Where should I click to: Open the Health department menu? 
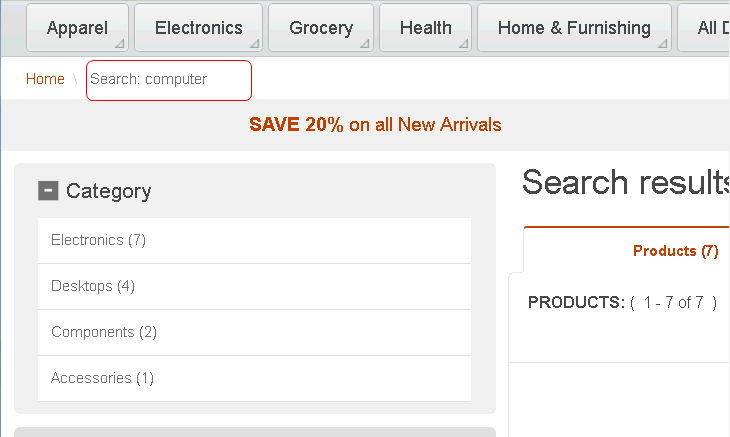tap(425, 28)
